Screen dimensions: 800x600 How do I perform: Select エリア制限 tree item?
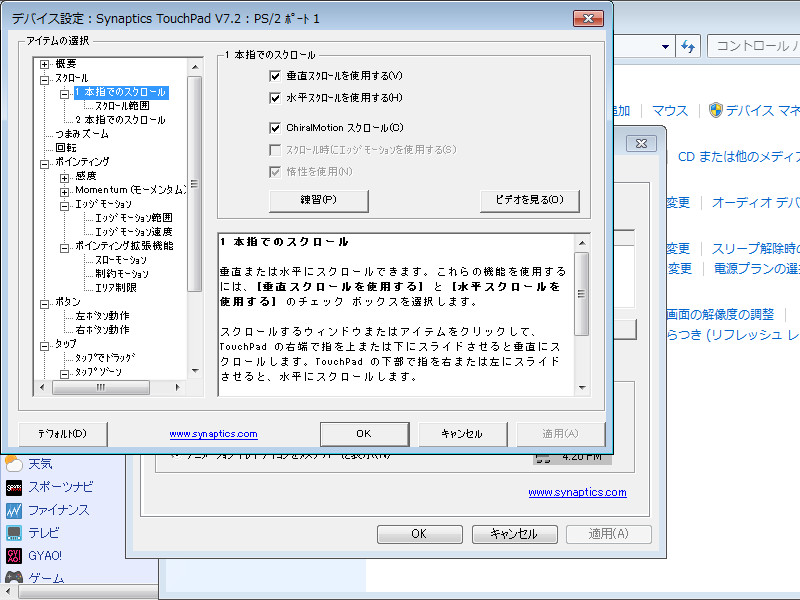[x=116, y=288]
